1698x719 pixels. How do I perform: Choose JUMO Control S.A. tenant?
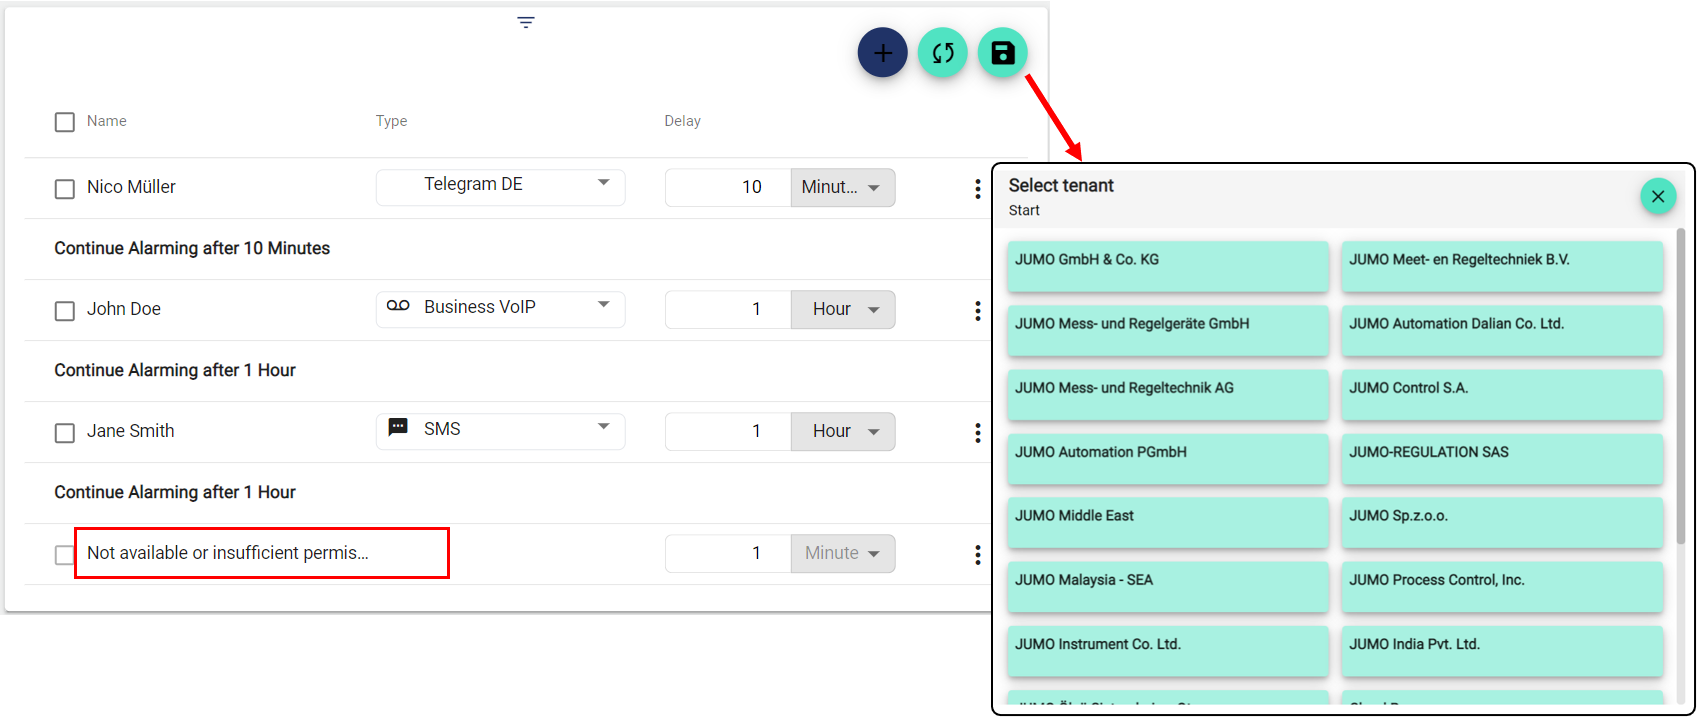click(x=1501, y=393)
